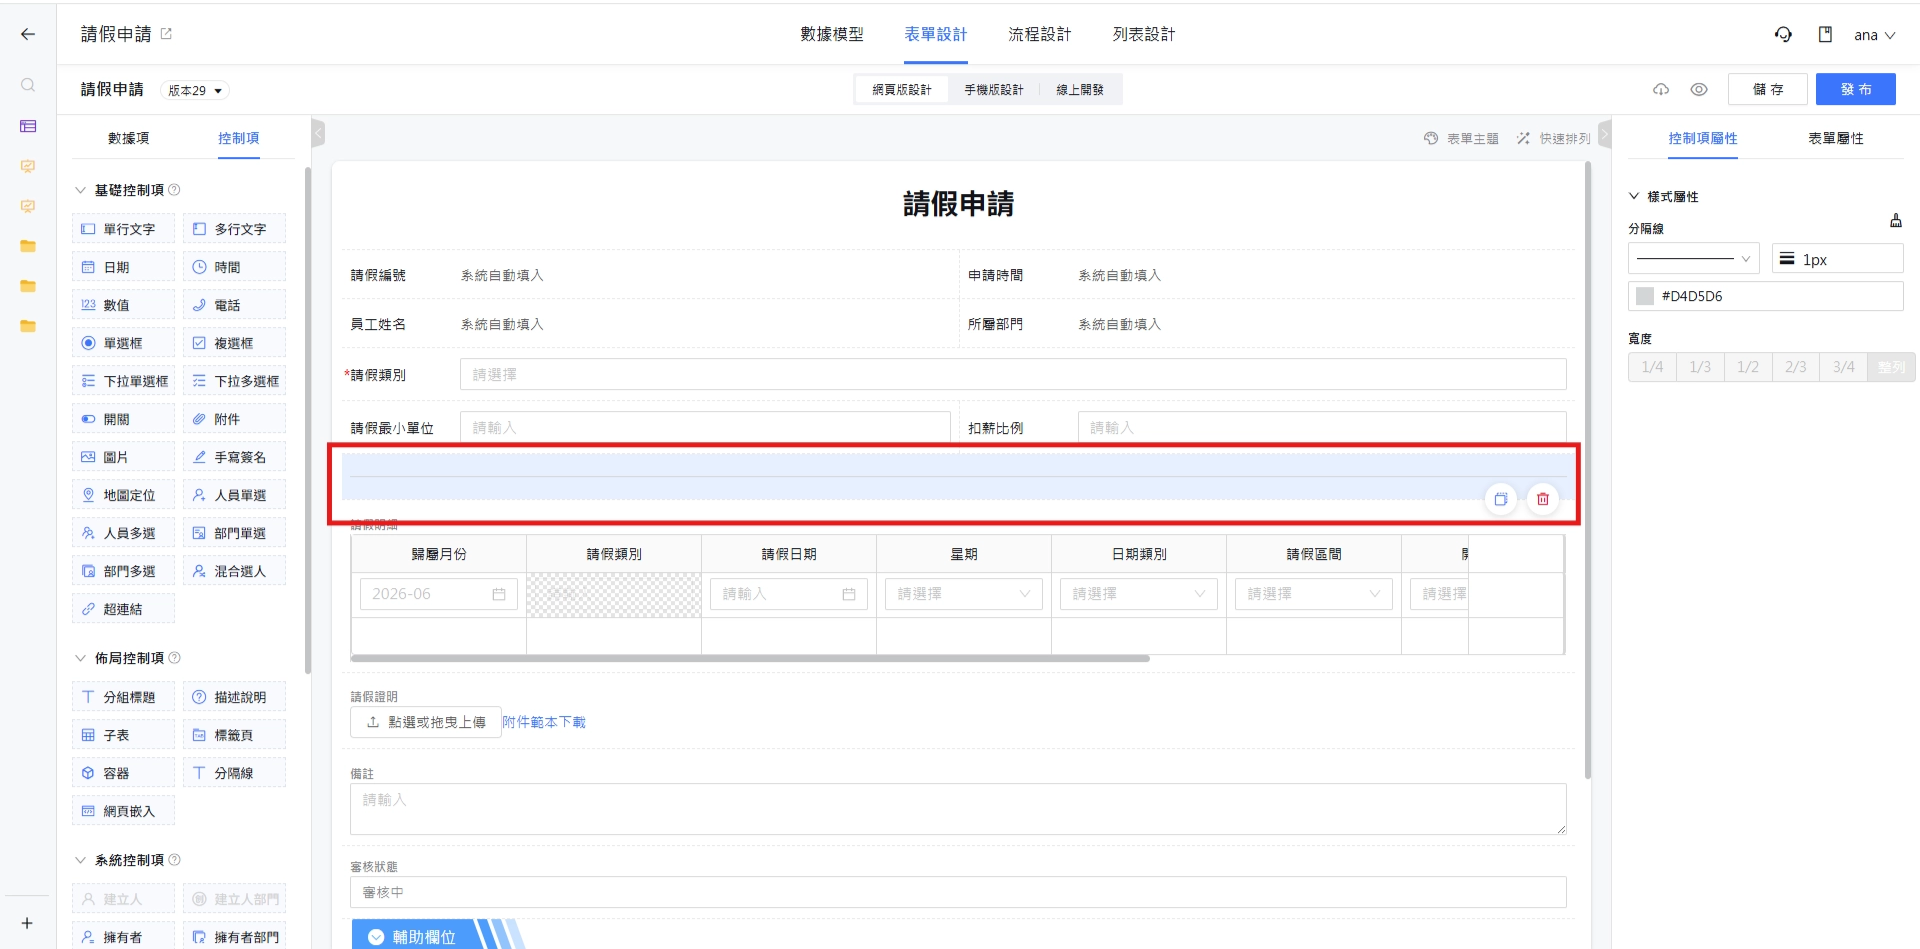Add 複選框 control
The height and width of the screenshot is (949, 1920).
(234, 343)
